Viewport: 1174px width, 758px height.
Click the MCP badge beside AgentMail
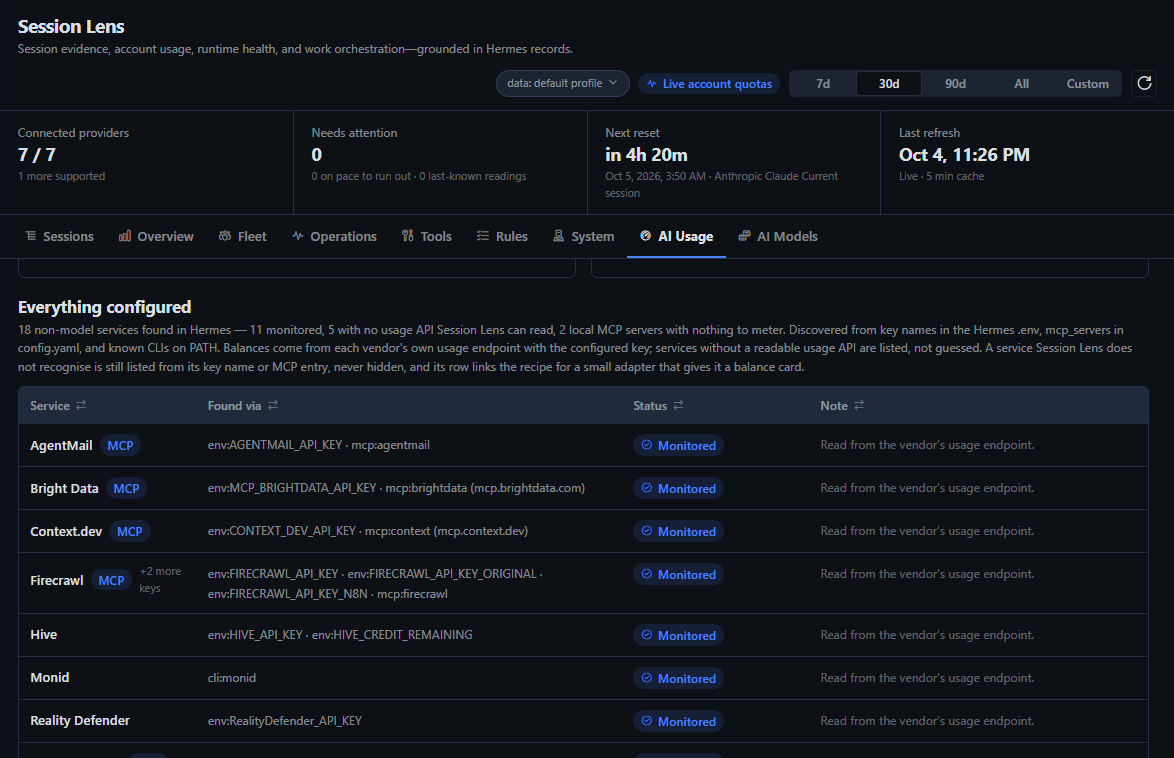[x=120, y=446]
